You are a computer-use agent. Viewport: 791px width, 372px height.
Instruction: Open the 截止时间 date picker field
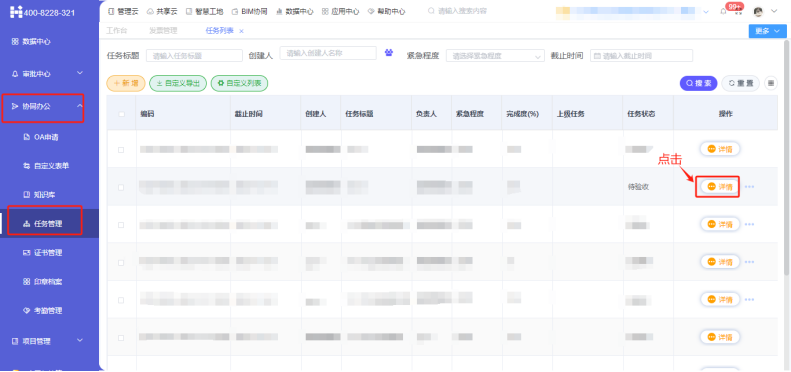coord(641,56)
